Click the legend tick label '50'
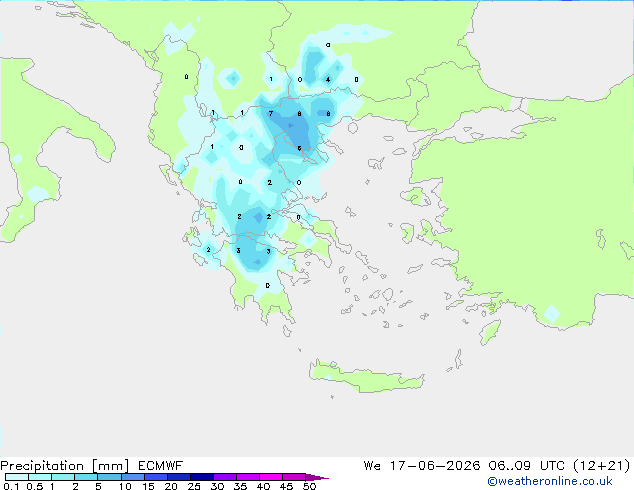The width and height of the screenshot is (634, 490). [x=309, y=486]
